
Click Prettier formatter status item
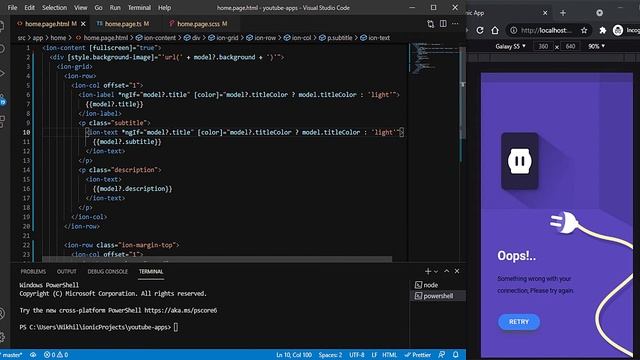click(418, 355)
